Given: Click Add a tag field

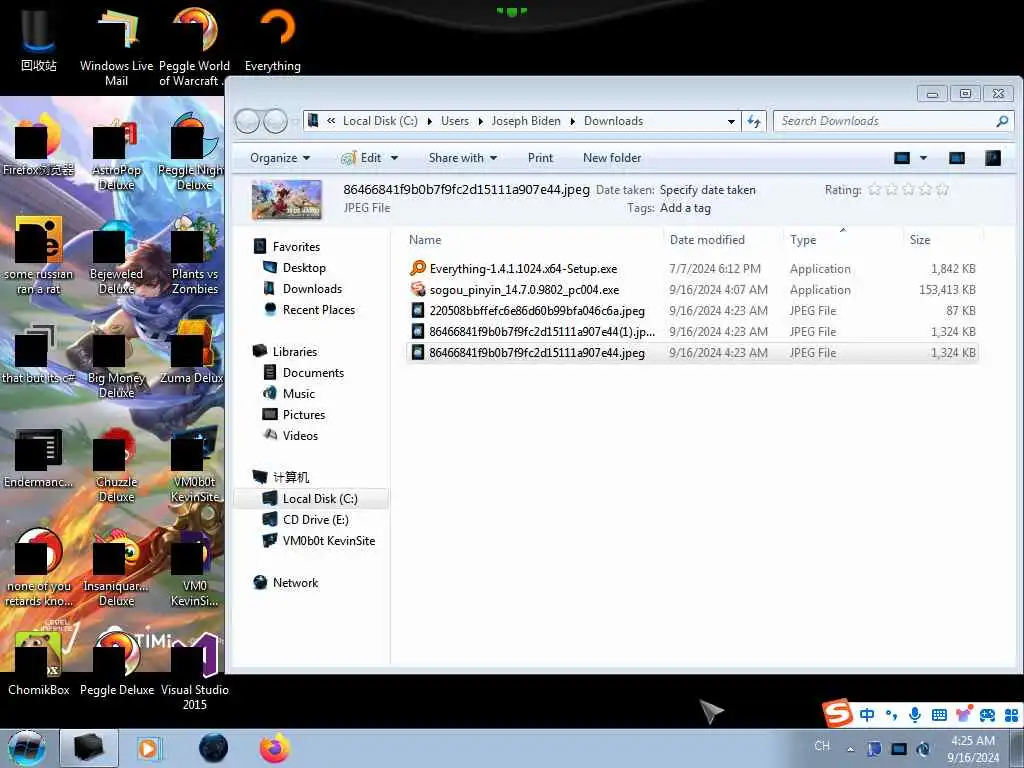Looking at the screenshot, I should tap(685, 208).
